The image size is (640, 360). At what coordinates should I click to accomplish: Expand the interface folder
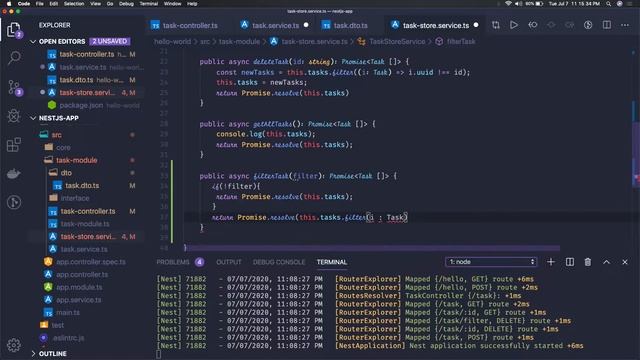point(75,198)
